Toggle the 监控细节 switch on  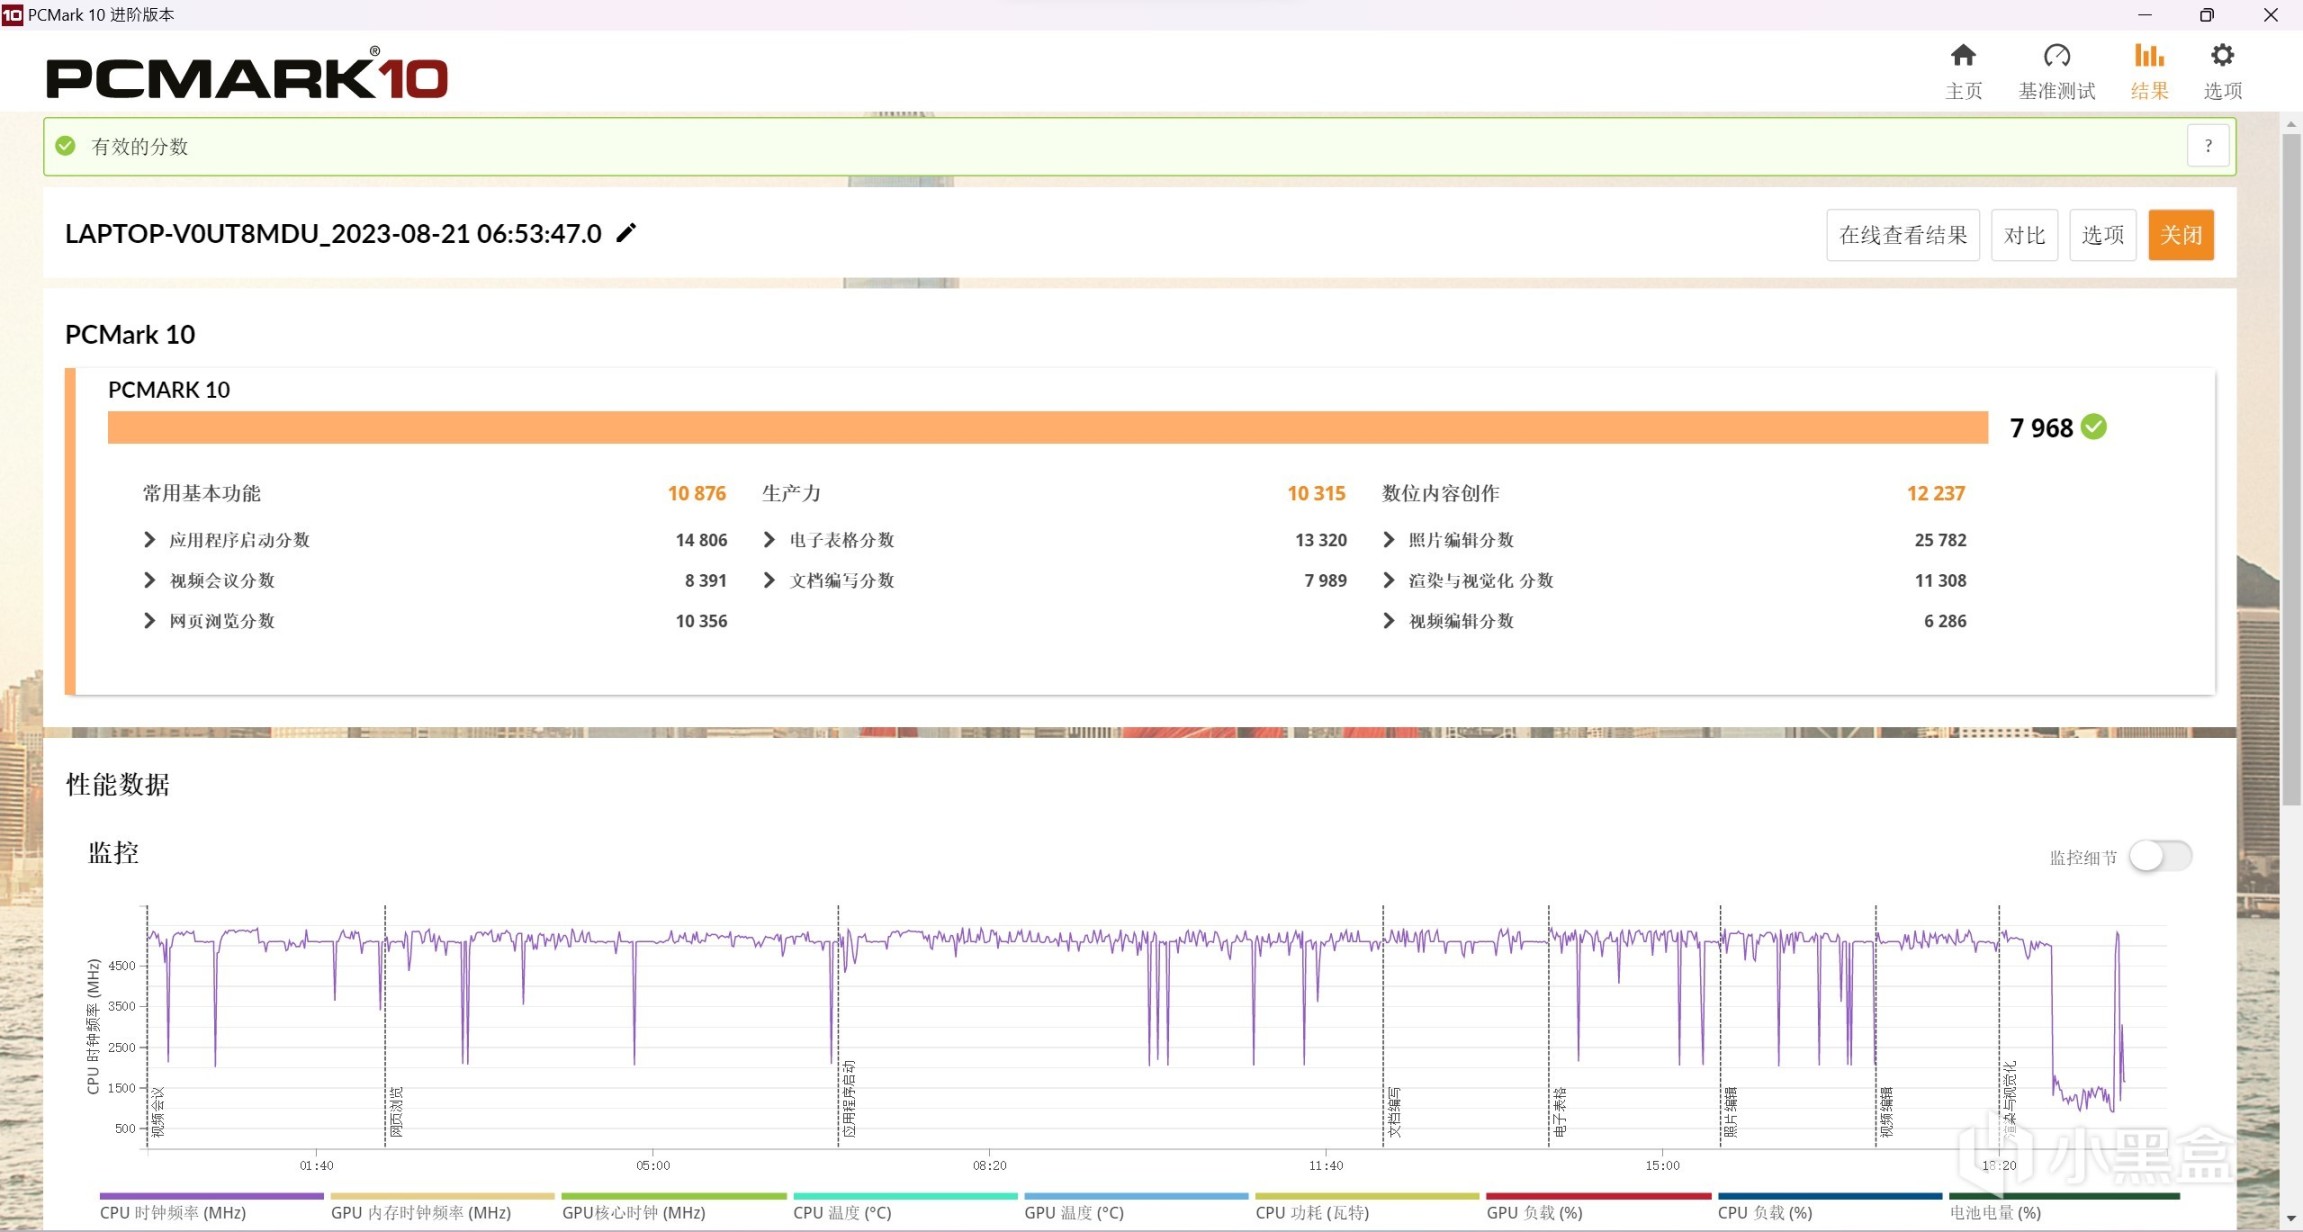click(x=2159, y=856)
